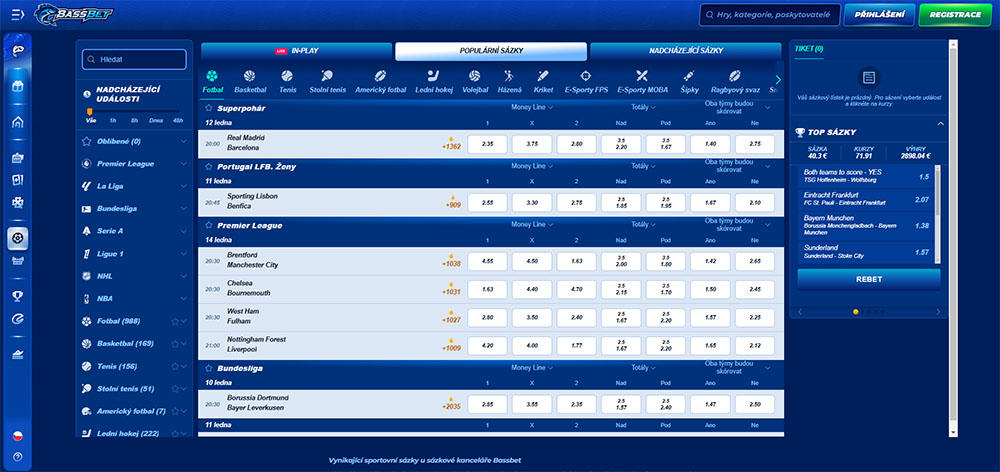Viewport: 1000px width, 472px height.
Task: Favorite the Superpohár league star
Action: pos(209,108)
